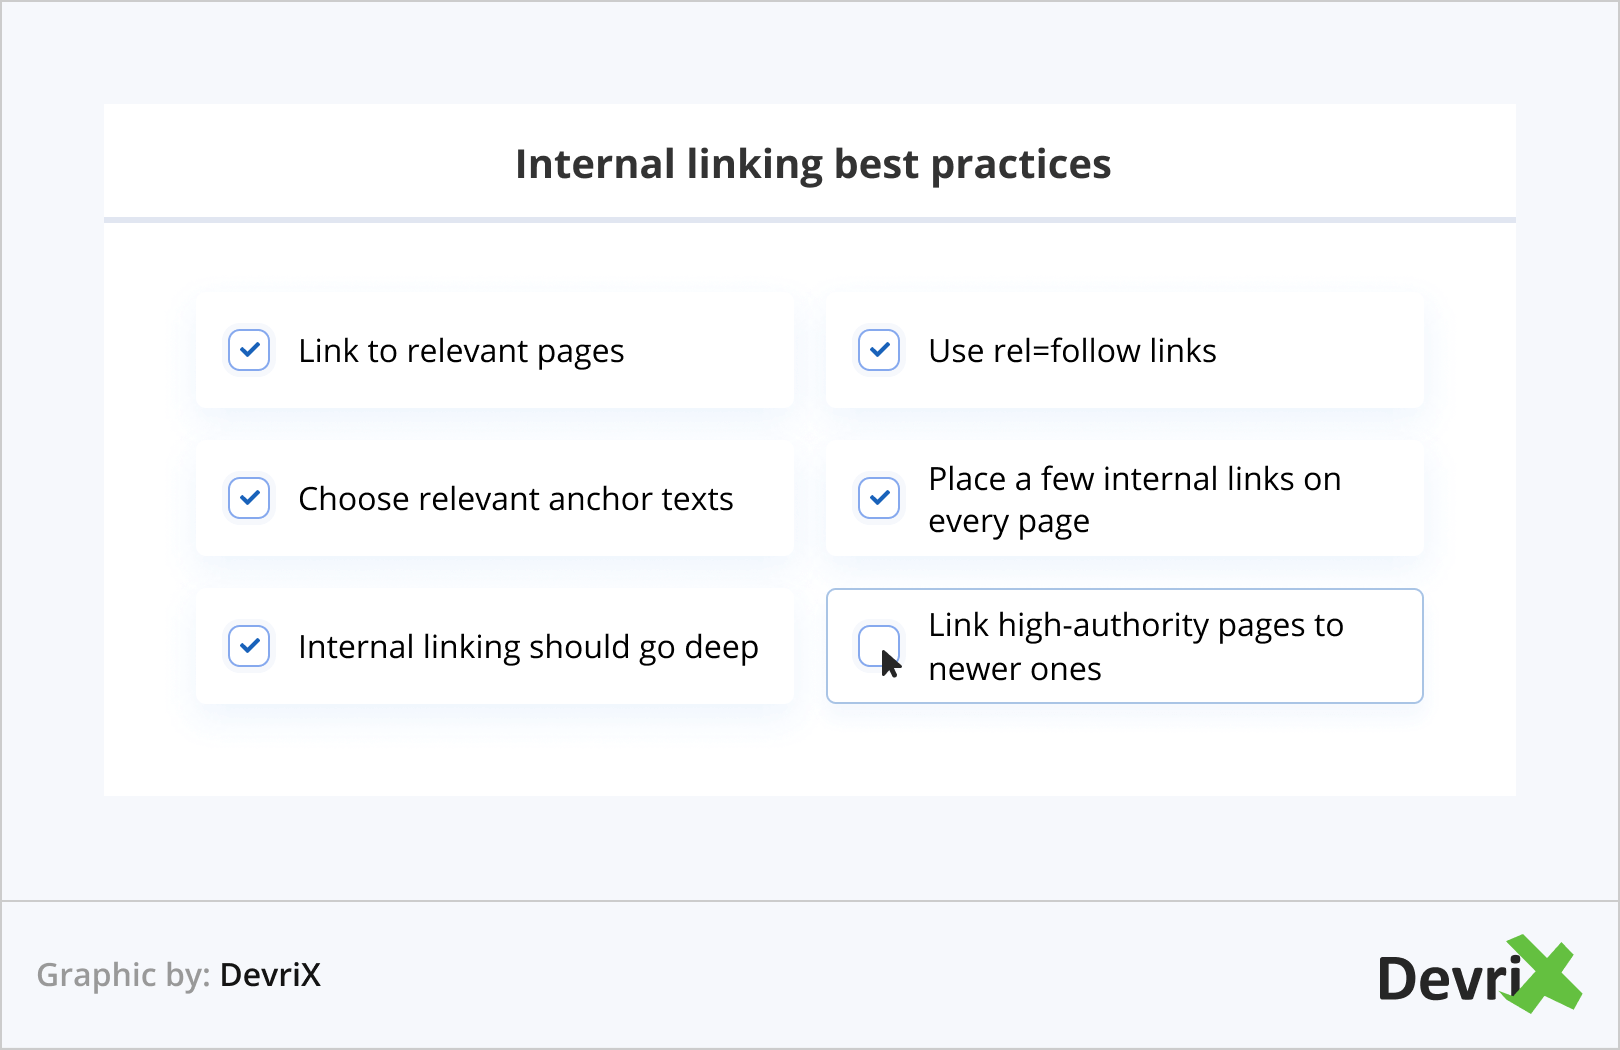Select the 'Link to relevant pages' label

[461, 351]
